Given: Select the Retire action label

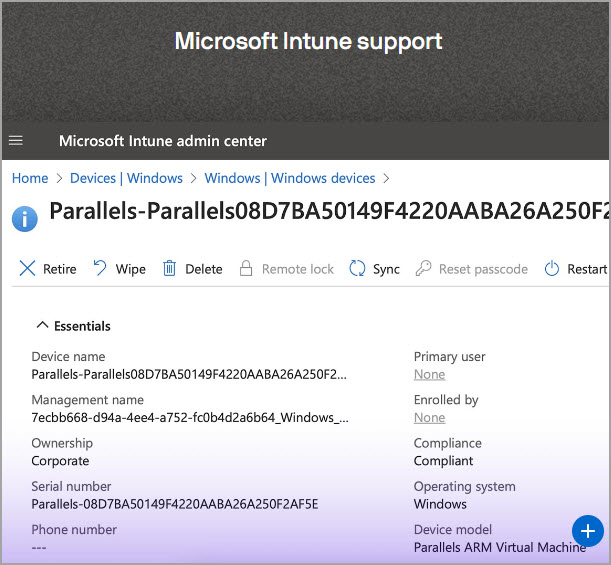Looking at the screenshot, I should click(60, 269).
